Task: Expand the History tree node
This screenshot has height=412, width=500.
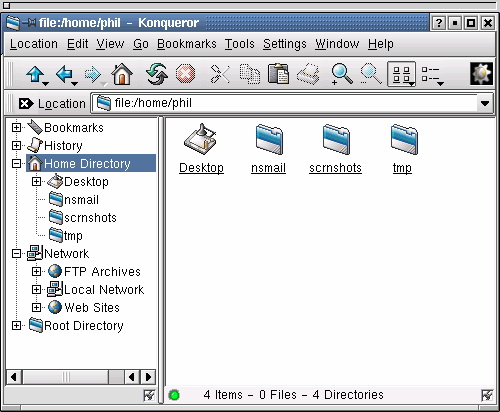Action: 16,145
